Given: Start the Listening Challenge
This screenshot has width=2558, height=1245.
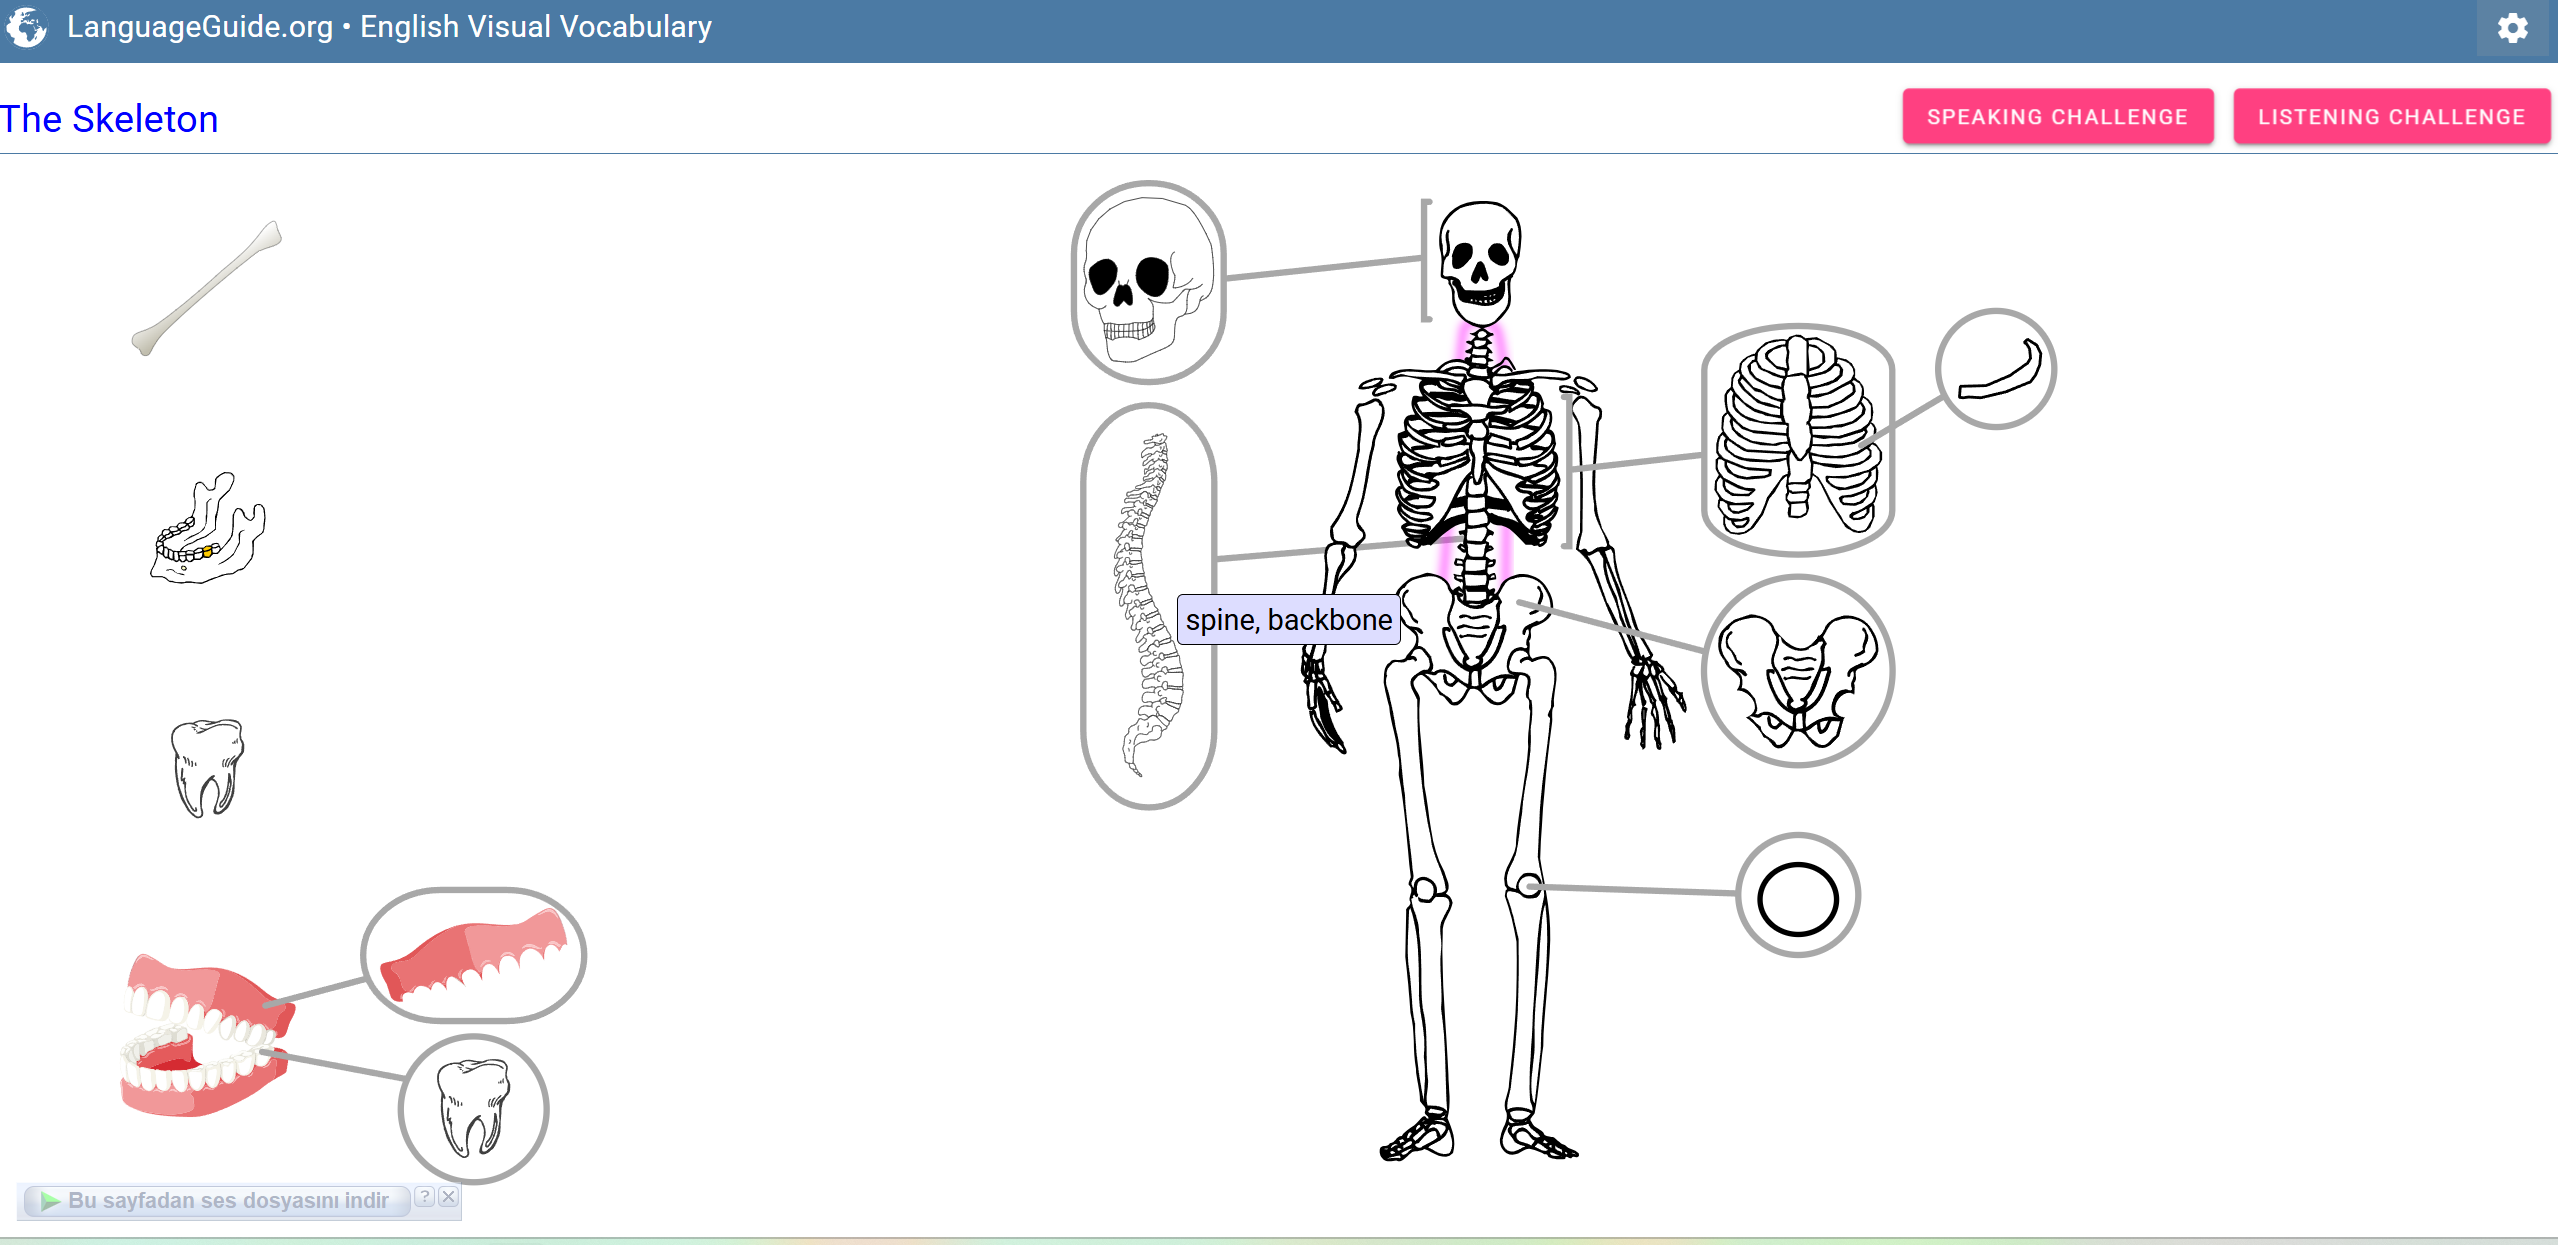Looking at the screenshot, I should 2391,117.
